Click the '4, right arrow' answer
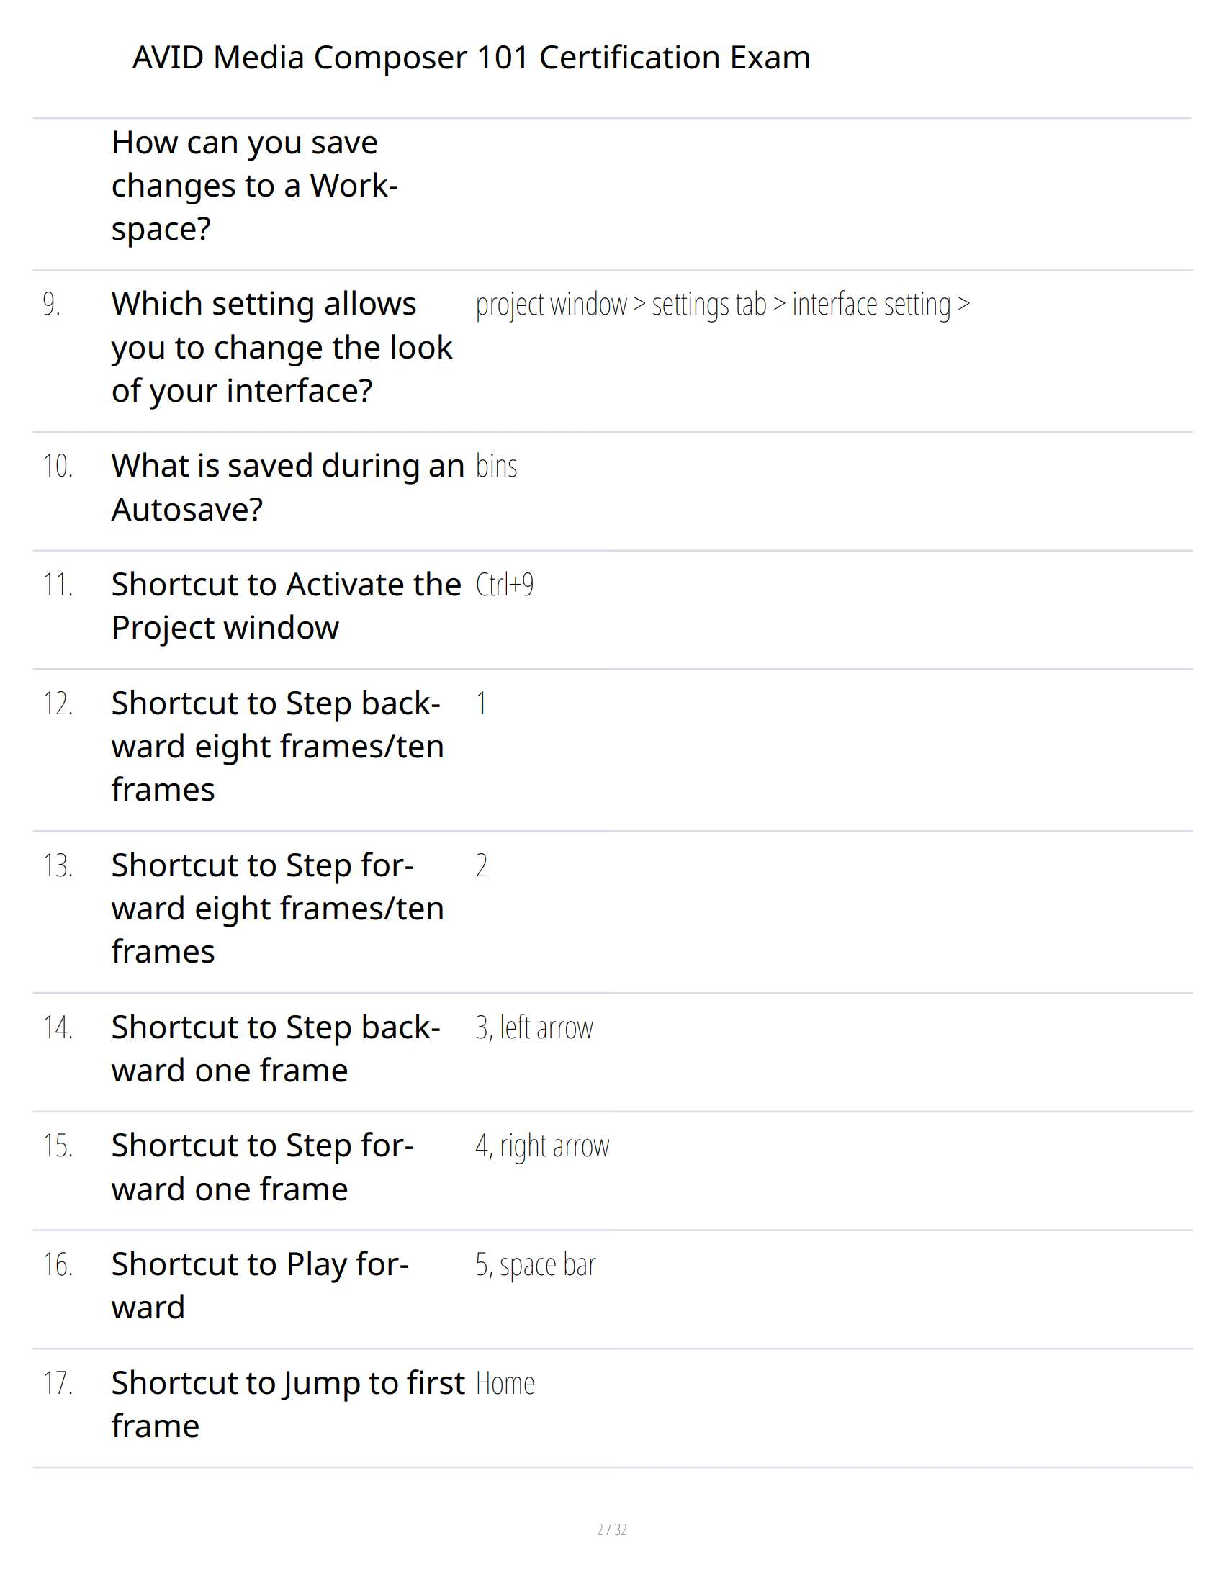This screenshot has height=1584, width=1224. click(542, 1146)
